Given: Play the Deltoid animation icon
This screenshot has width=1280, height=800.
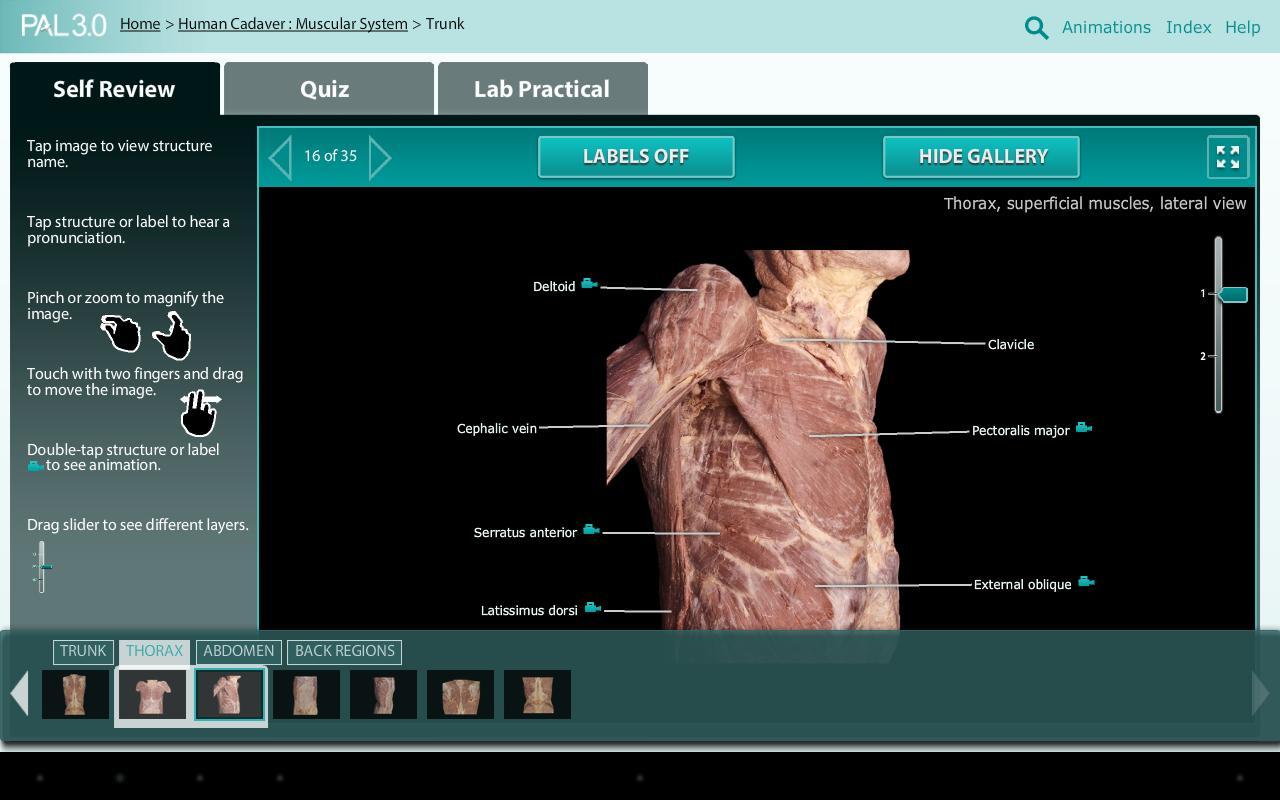Looking at the screenshot, I should 590,283.
